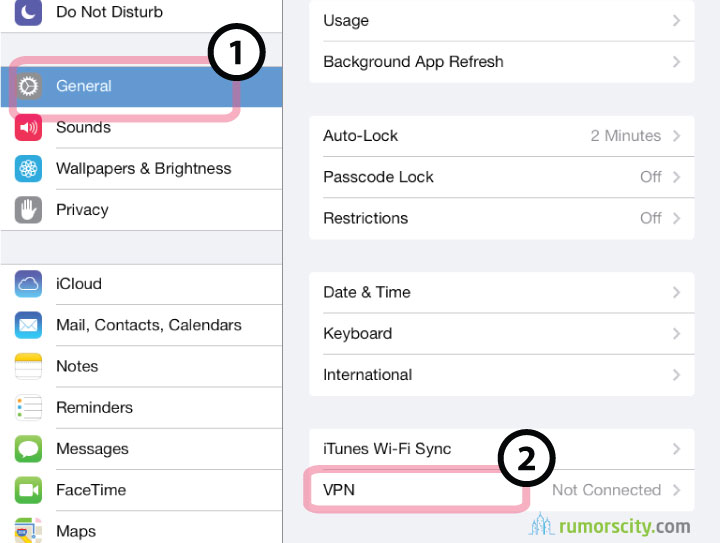Open the Keyboard settings row
Screen dimensions: 720x543
tap(502, 334)
